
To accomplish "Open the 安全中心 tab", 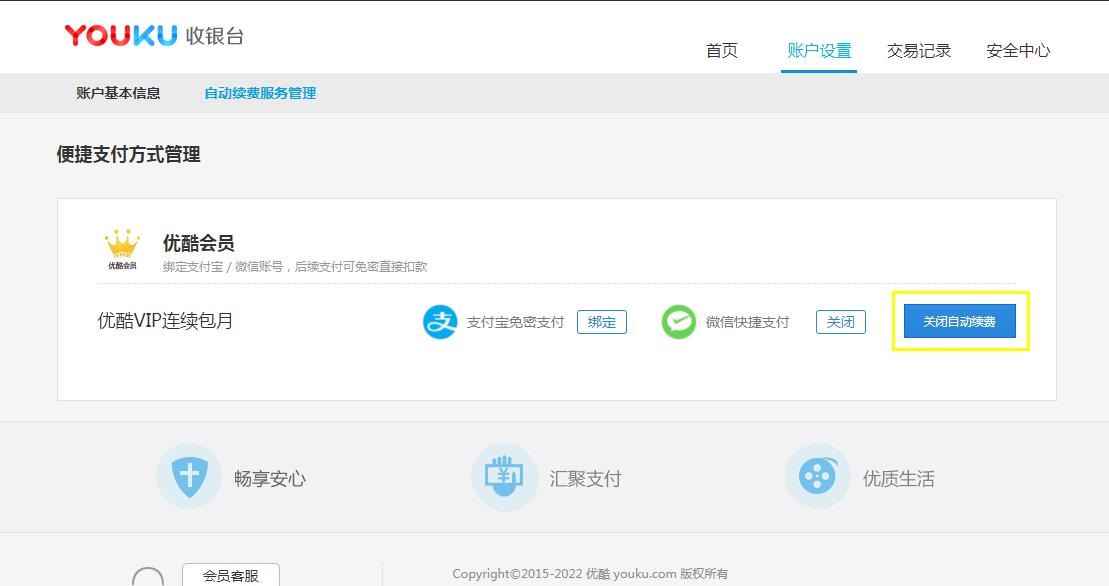I will (1018, 51).
